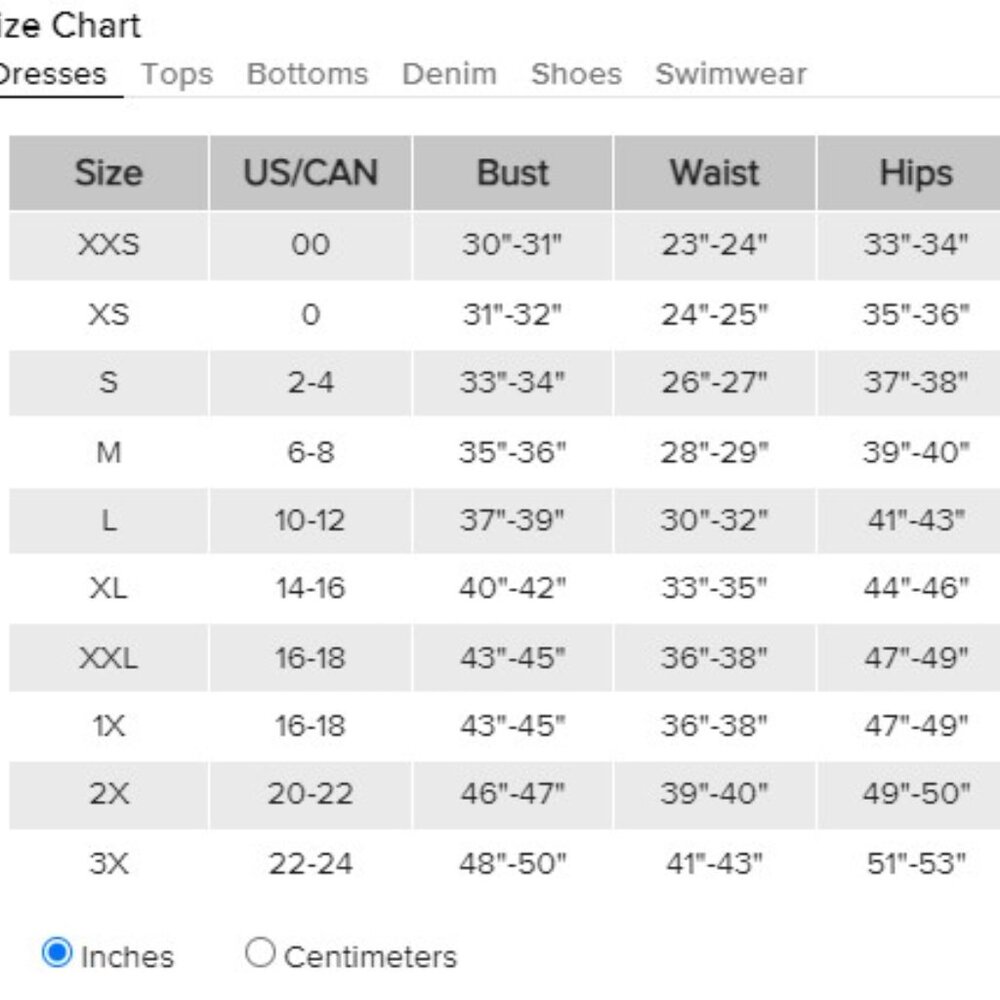Image resolution: width=1000 pixels, height=1000 pixels.
Task: Select the Inches radio button
Action: pos(57,952)
